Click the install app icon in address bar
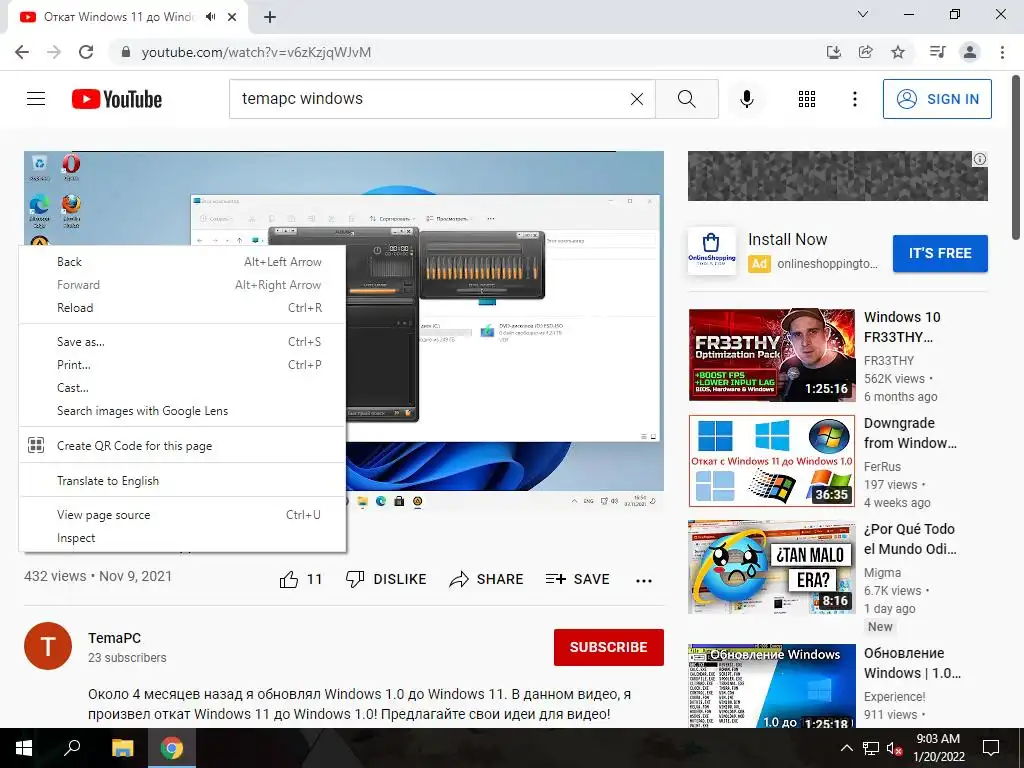The height and width of the screenshot is (768, 1024). (x=833, y=52)
